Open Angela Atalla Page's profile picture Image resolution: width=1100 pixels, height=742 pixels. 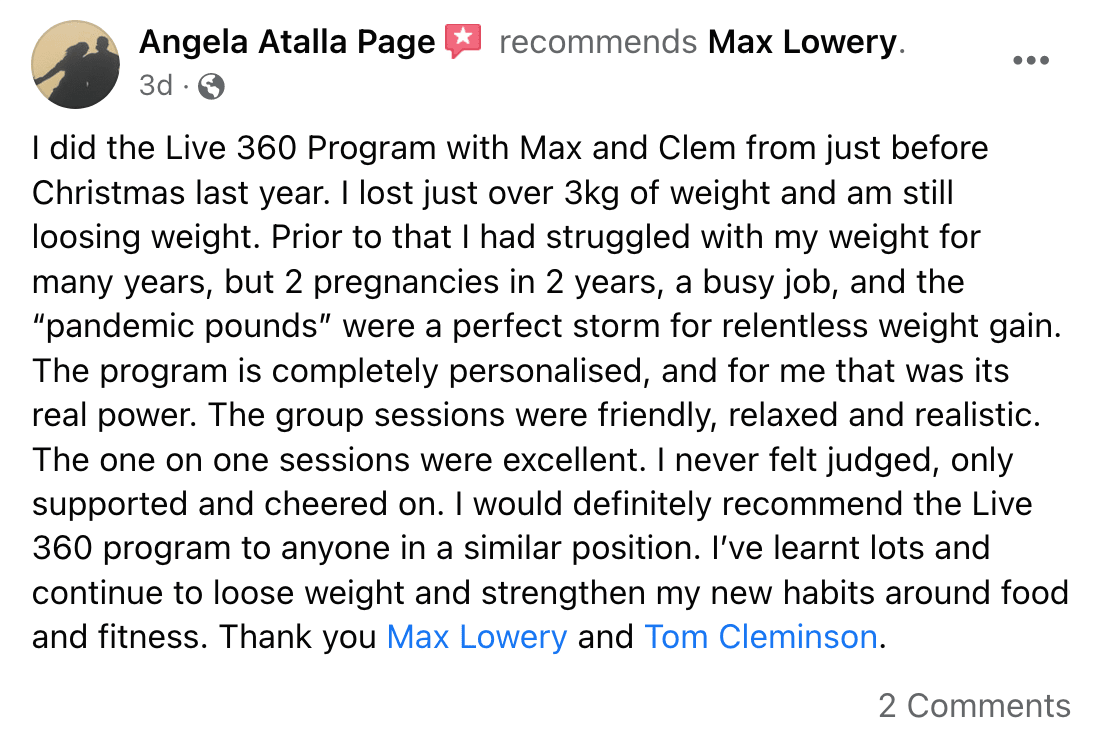[75, 65]
